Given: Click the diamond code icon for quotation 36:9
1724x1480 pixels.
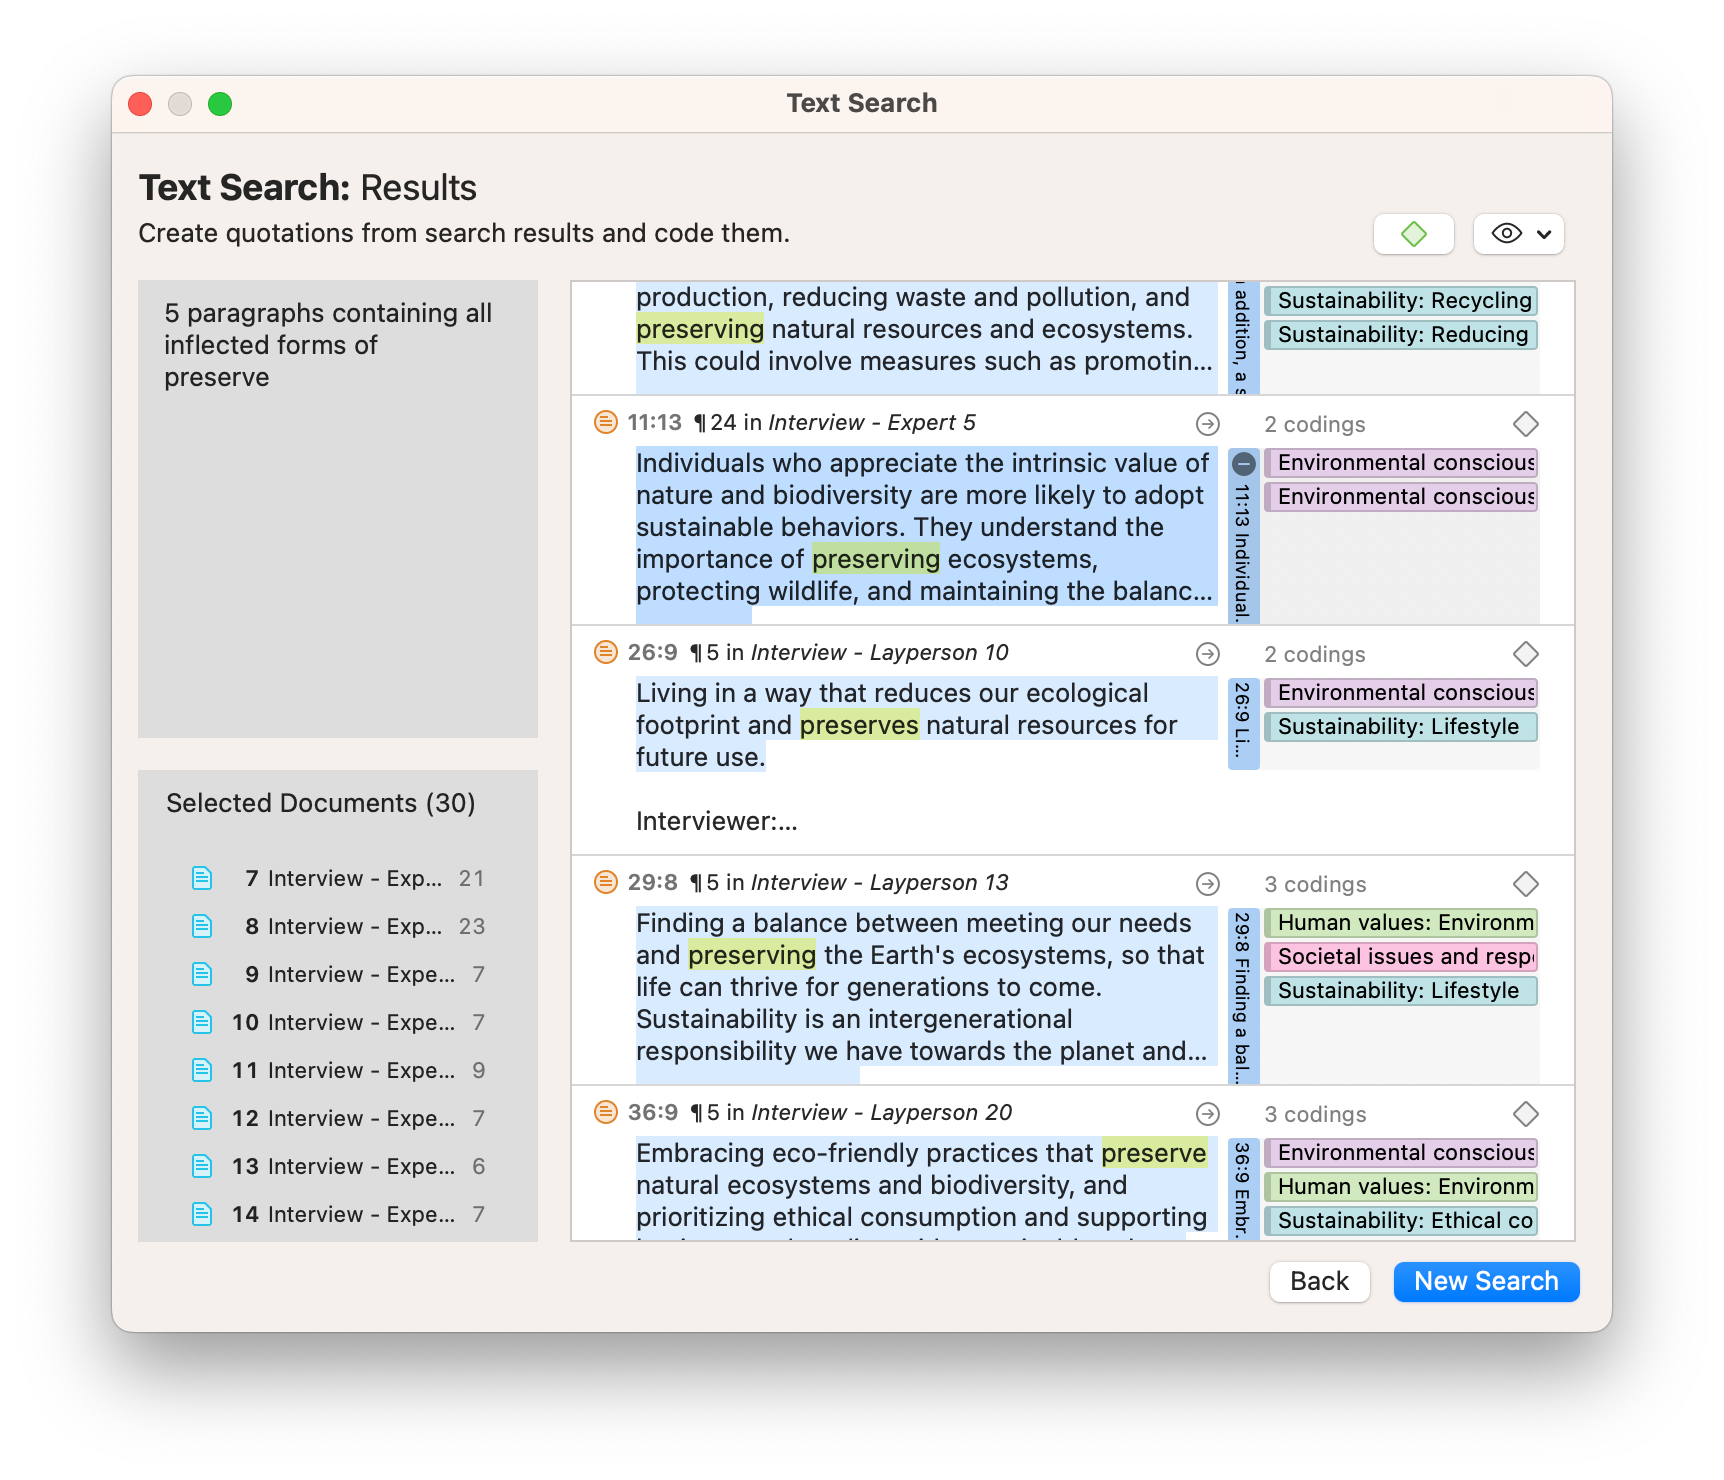Looking at the screenshot, I should (x=1525, y=1114).
